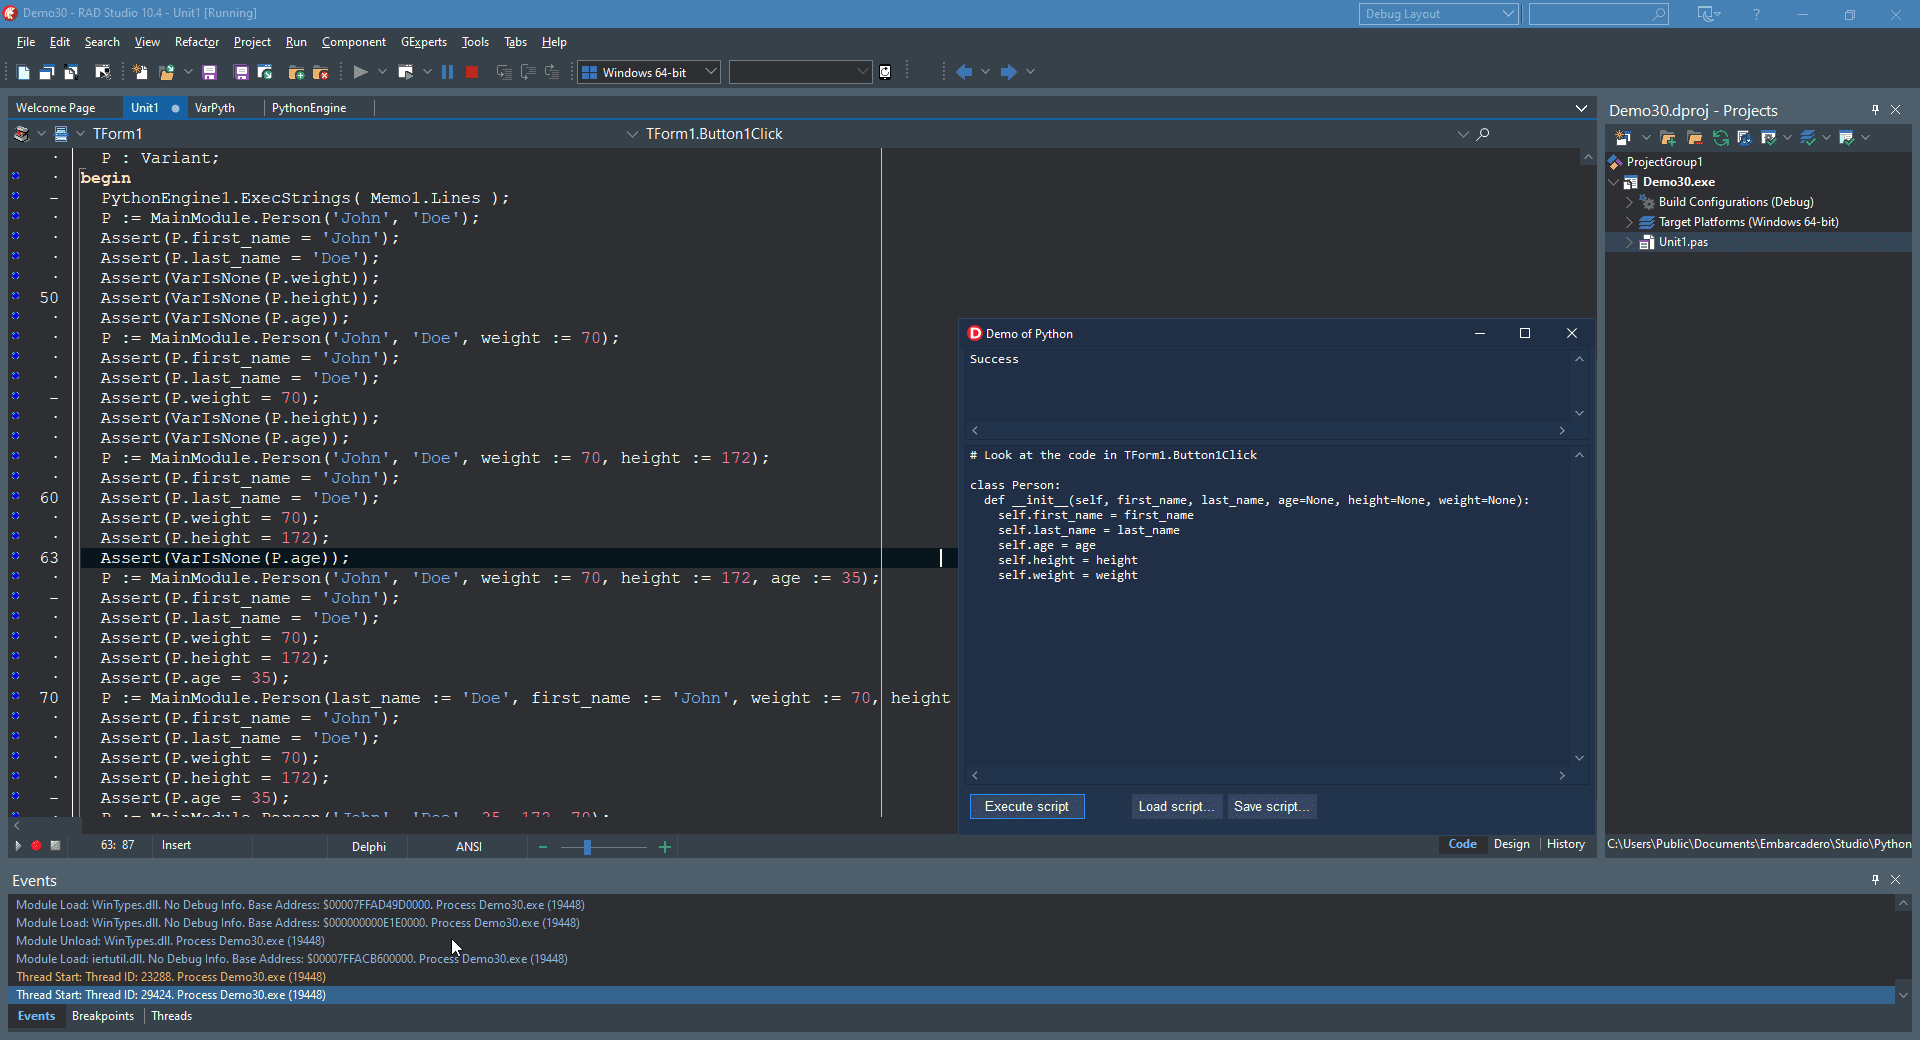Click the zoom out minus button
Viewport: 1920px width, 1040px height.
click(x=543, y=847)
